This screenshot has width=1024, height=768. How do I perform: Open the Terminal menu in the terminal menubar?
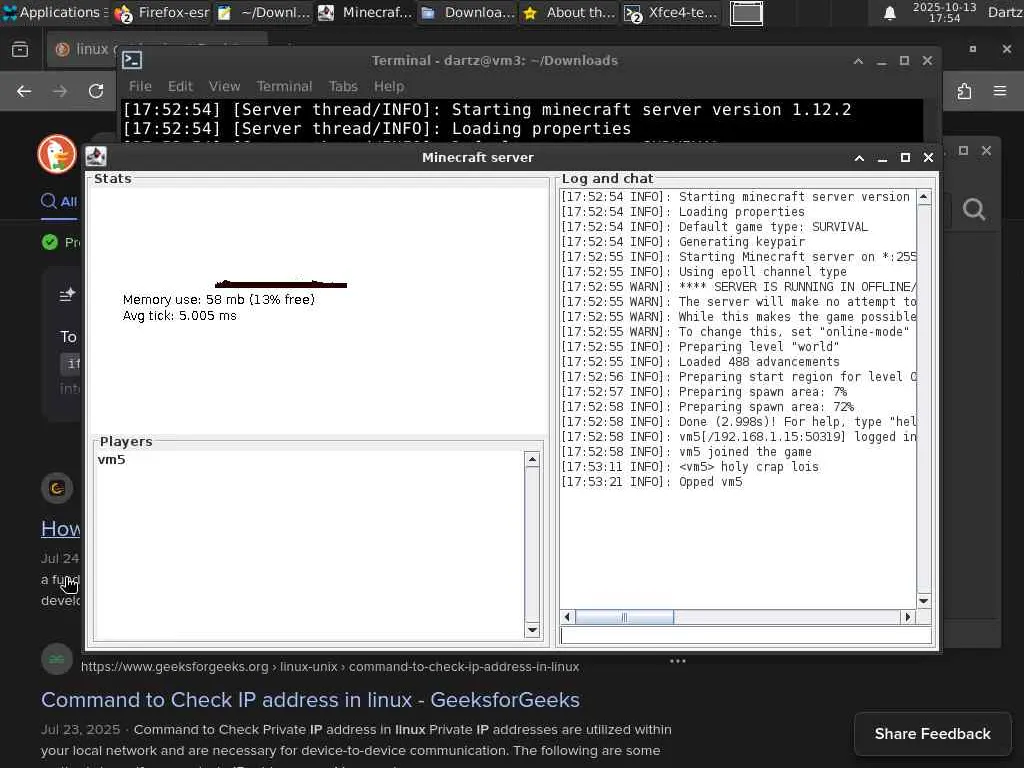tap(284, 86)
